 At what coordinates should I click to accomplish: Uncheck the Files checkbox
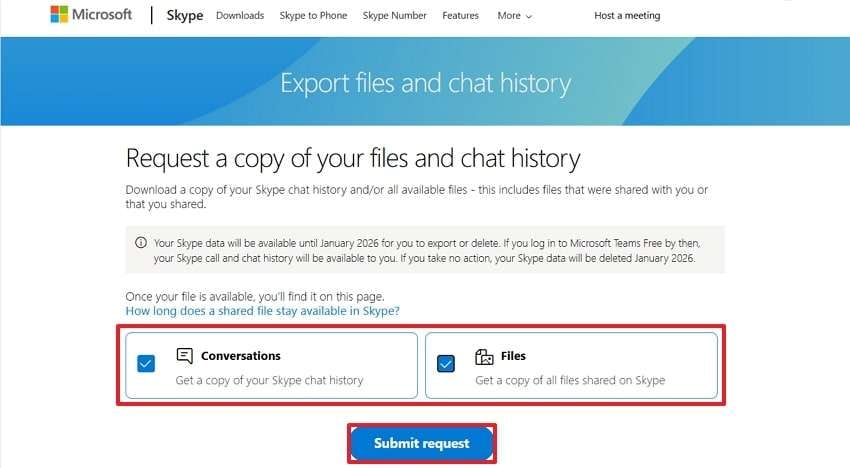[x=446, y=363]
